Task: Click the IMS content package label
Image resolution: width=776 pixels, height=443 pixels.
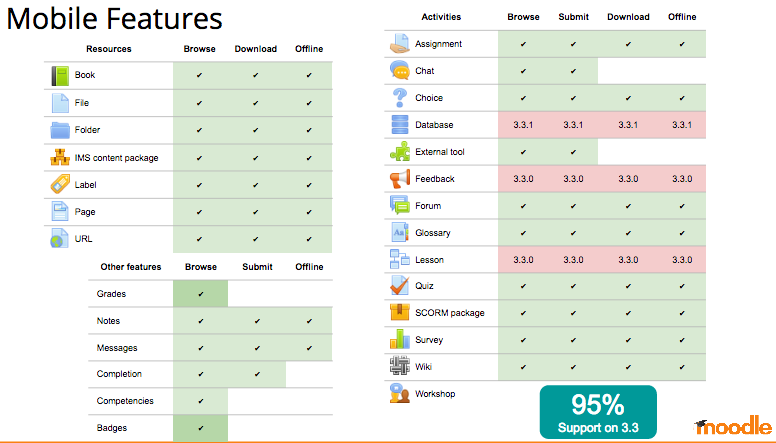Action: point(116,158)
